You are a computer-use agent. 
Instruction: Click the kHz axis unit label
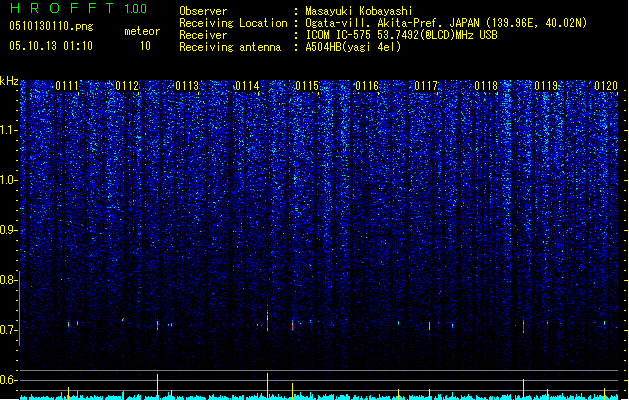coord(9,81)
